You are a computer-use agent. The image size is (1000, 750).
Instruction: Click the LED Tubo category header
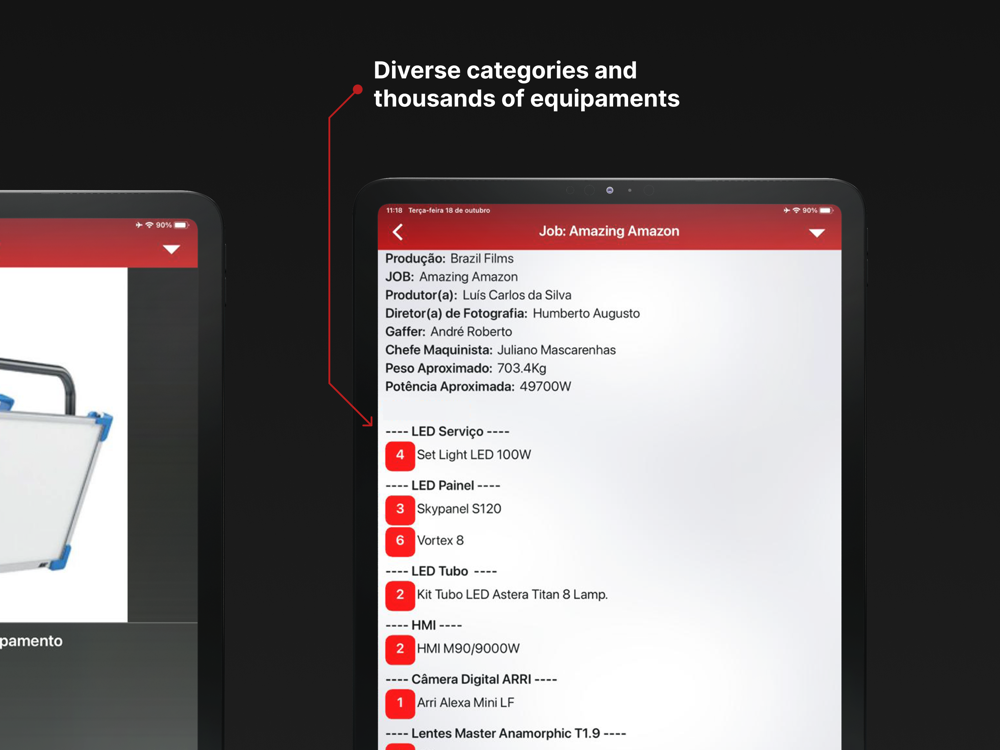[x=441, y=571]
